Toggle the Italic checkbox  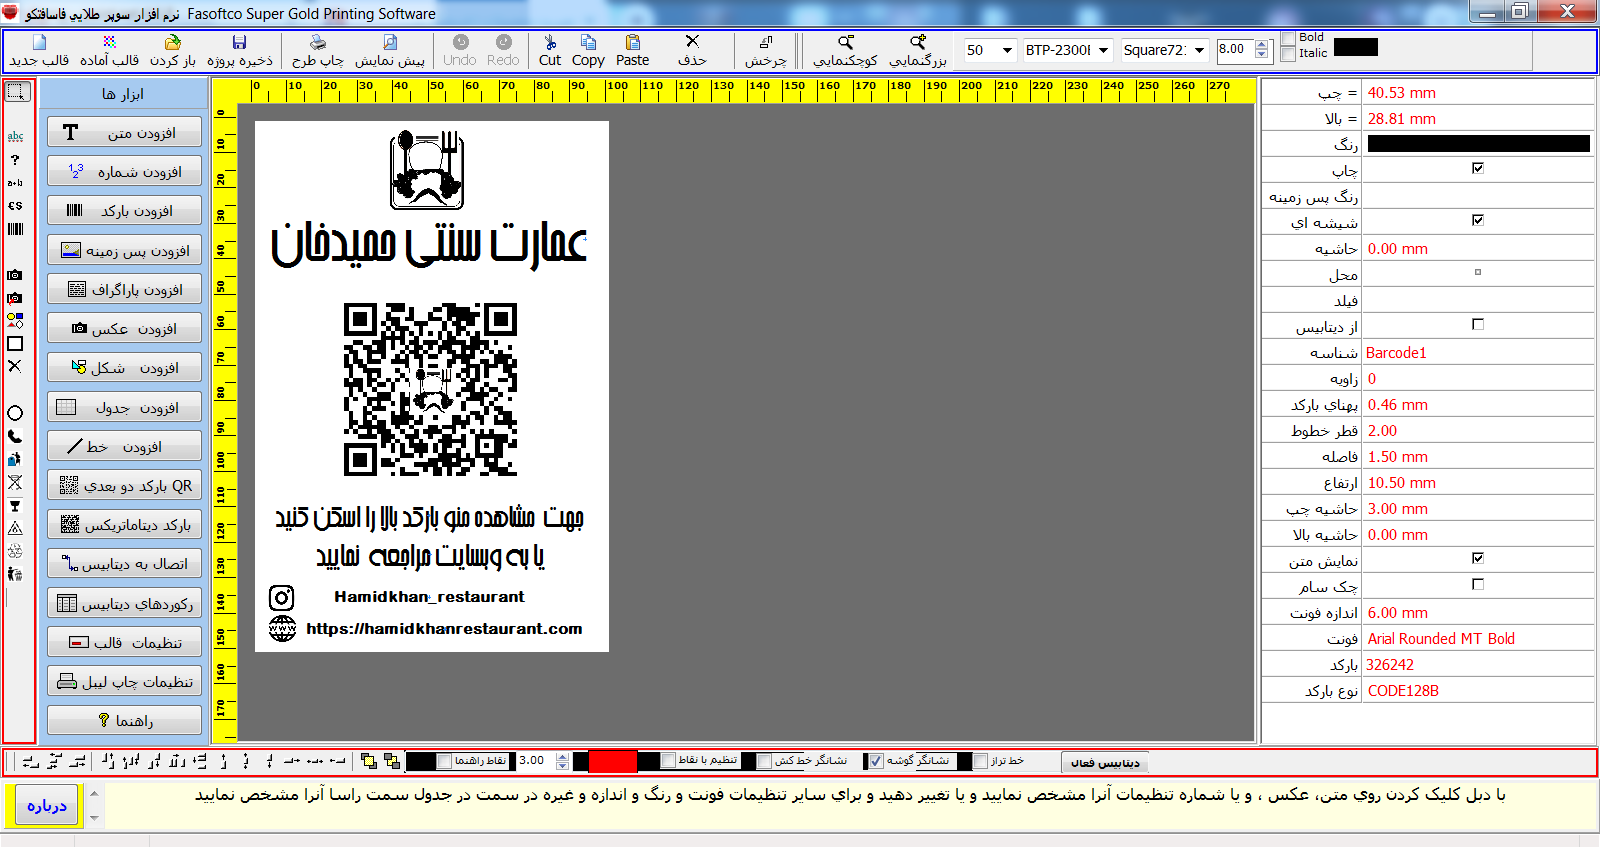click(x=1288, y=54)
